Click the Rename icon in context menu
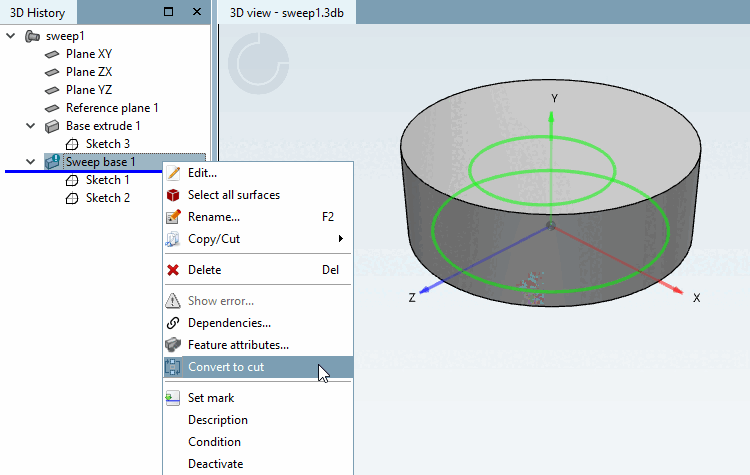 click(x=173, y=217)
